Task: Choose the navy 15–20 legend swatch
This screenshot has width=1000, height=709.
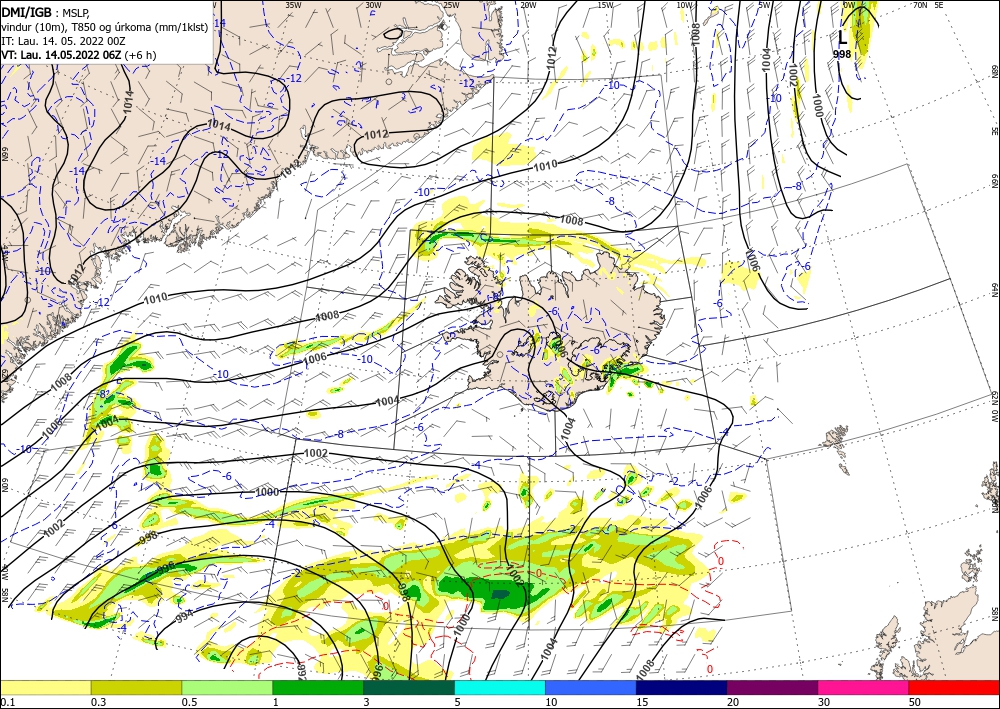Action: click(682, 687)
